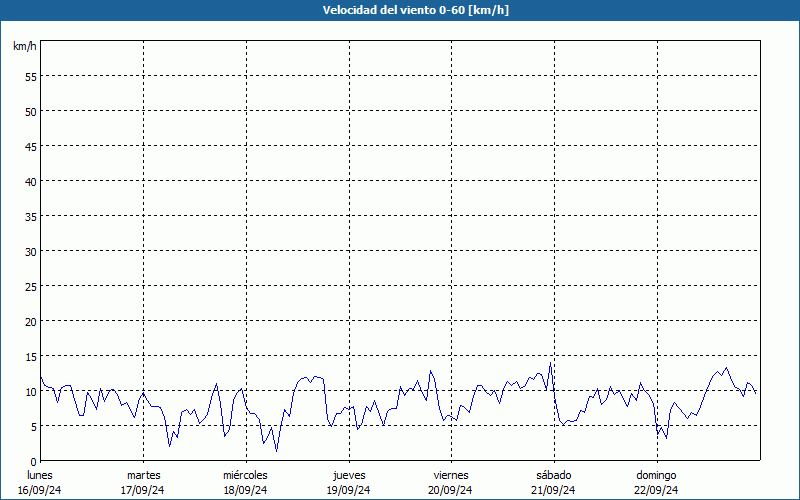Click the 10 value on the y-axis
The height and width of the screenshot is (500, 800).
(31, 392)
